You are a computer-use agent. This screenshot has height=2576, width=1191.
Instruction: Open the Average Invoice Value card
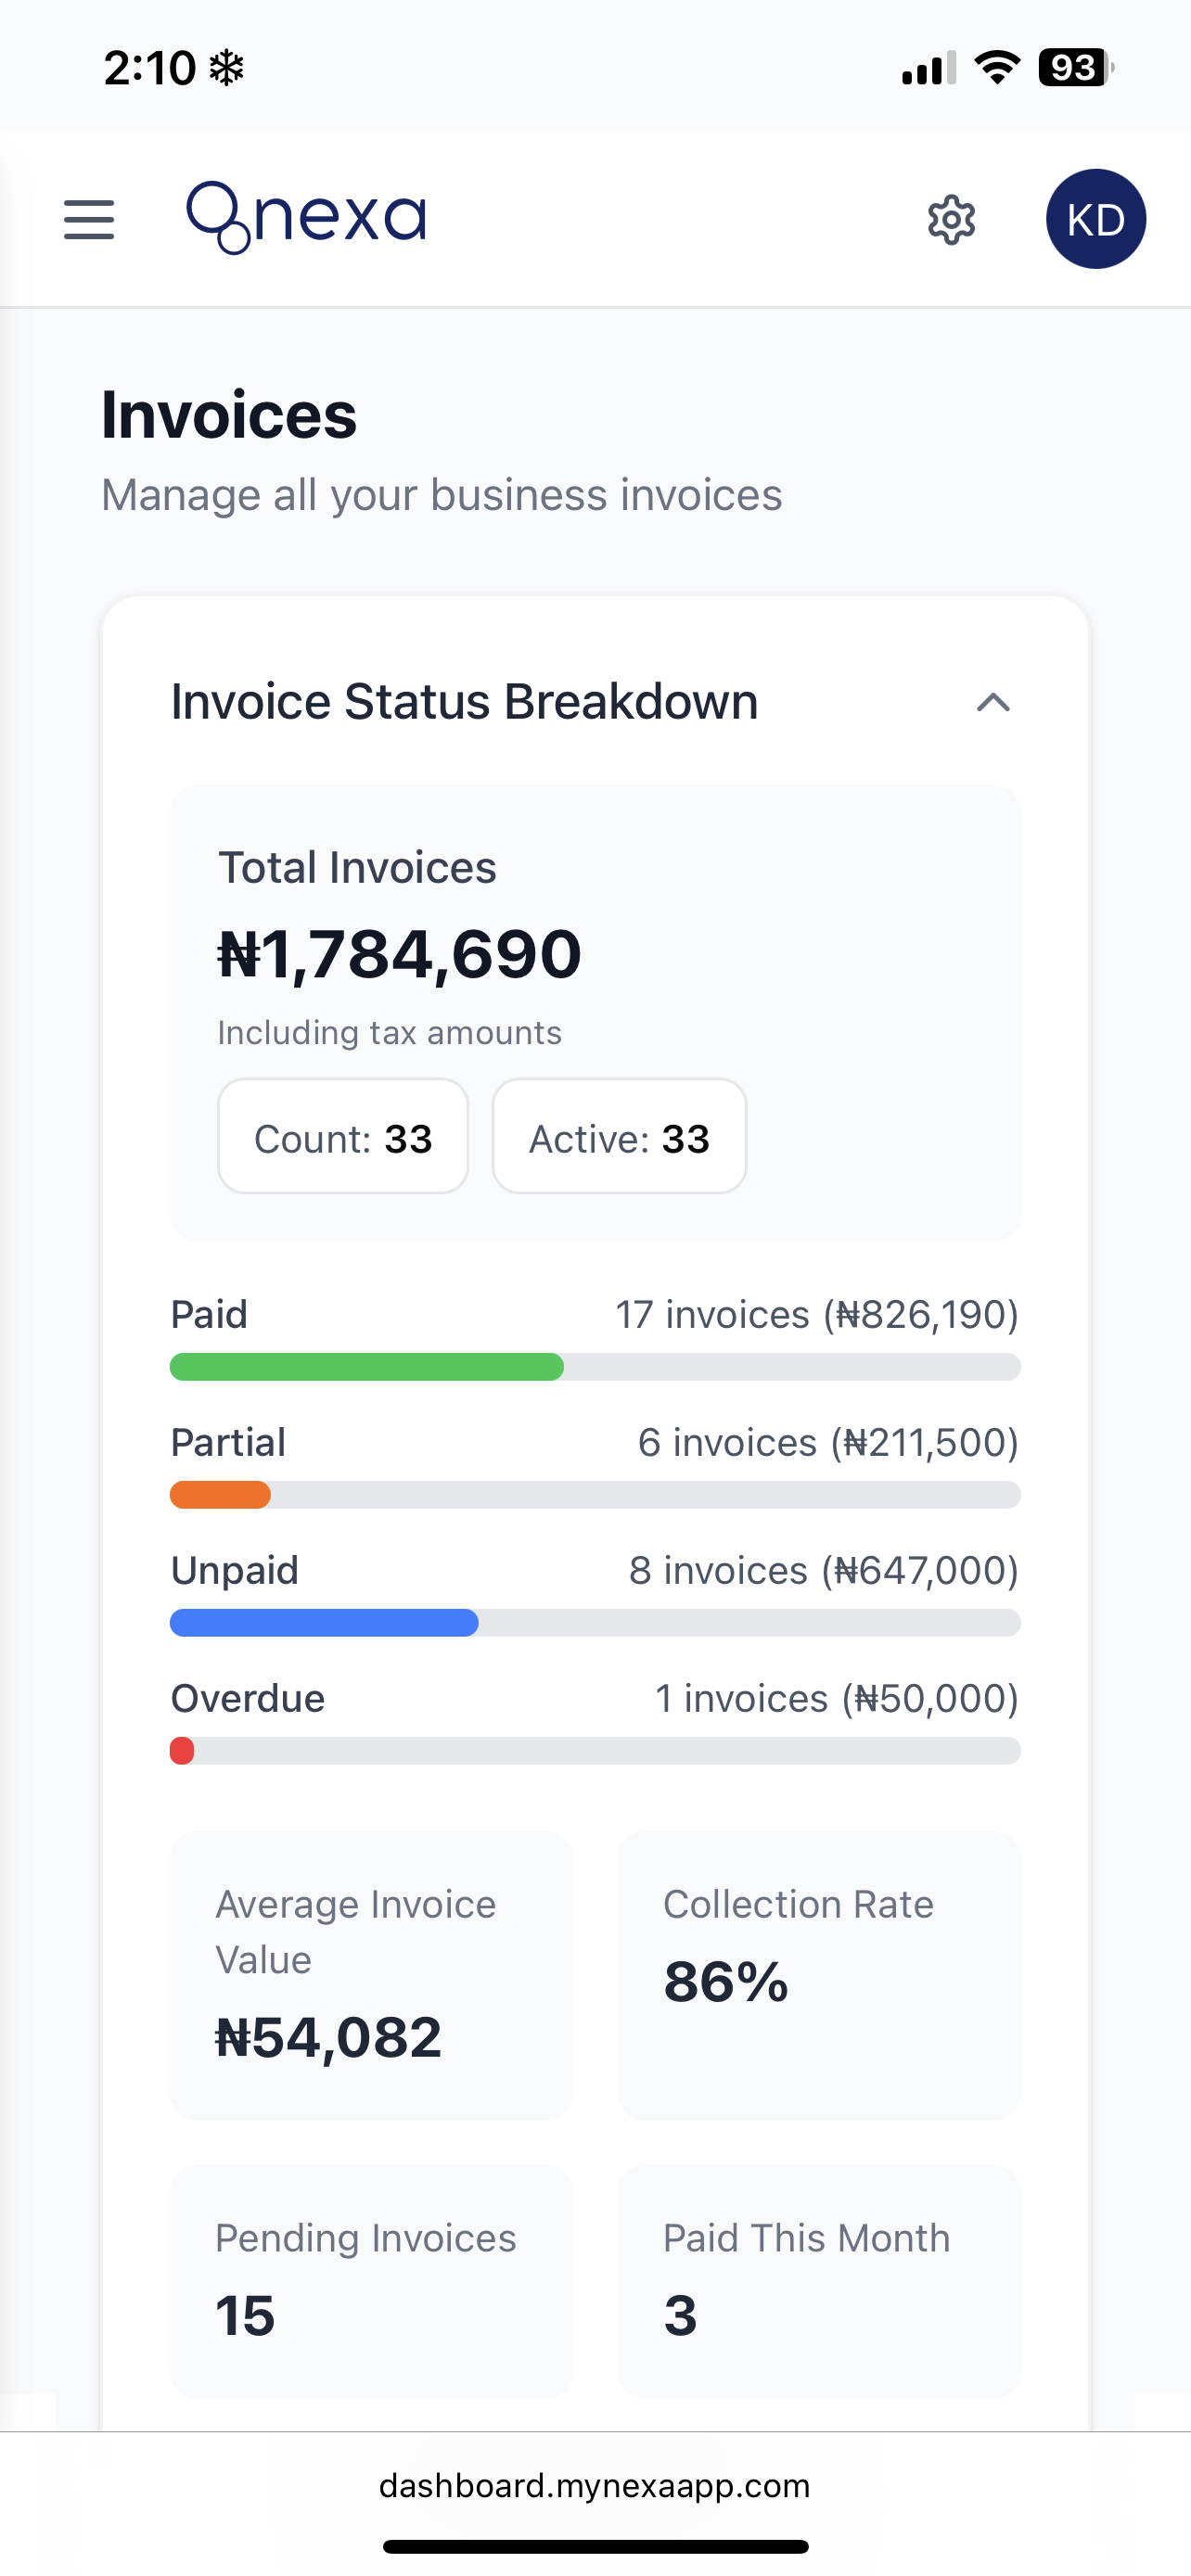click(371, 1975)
